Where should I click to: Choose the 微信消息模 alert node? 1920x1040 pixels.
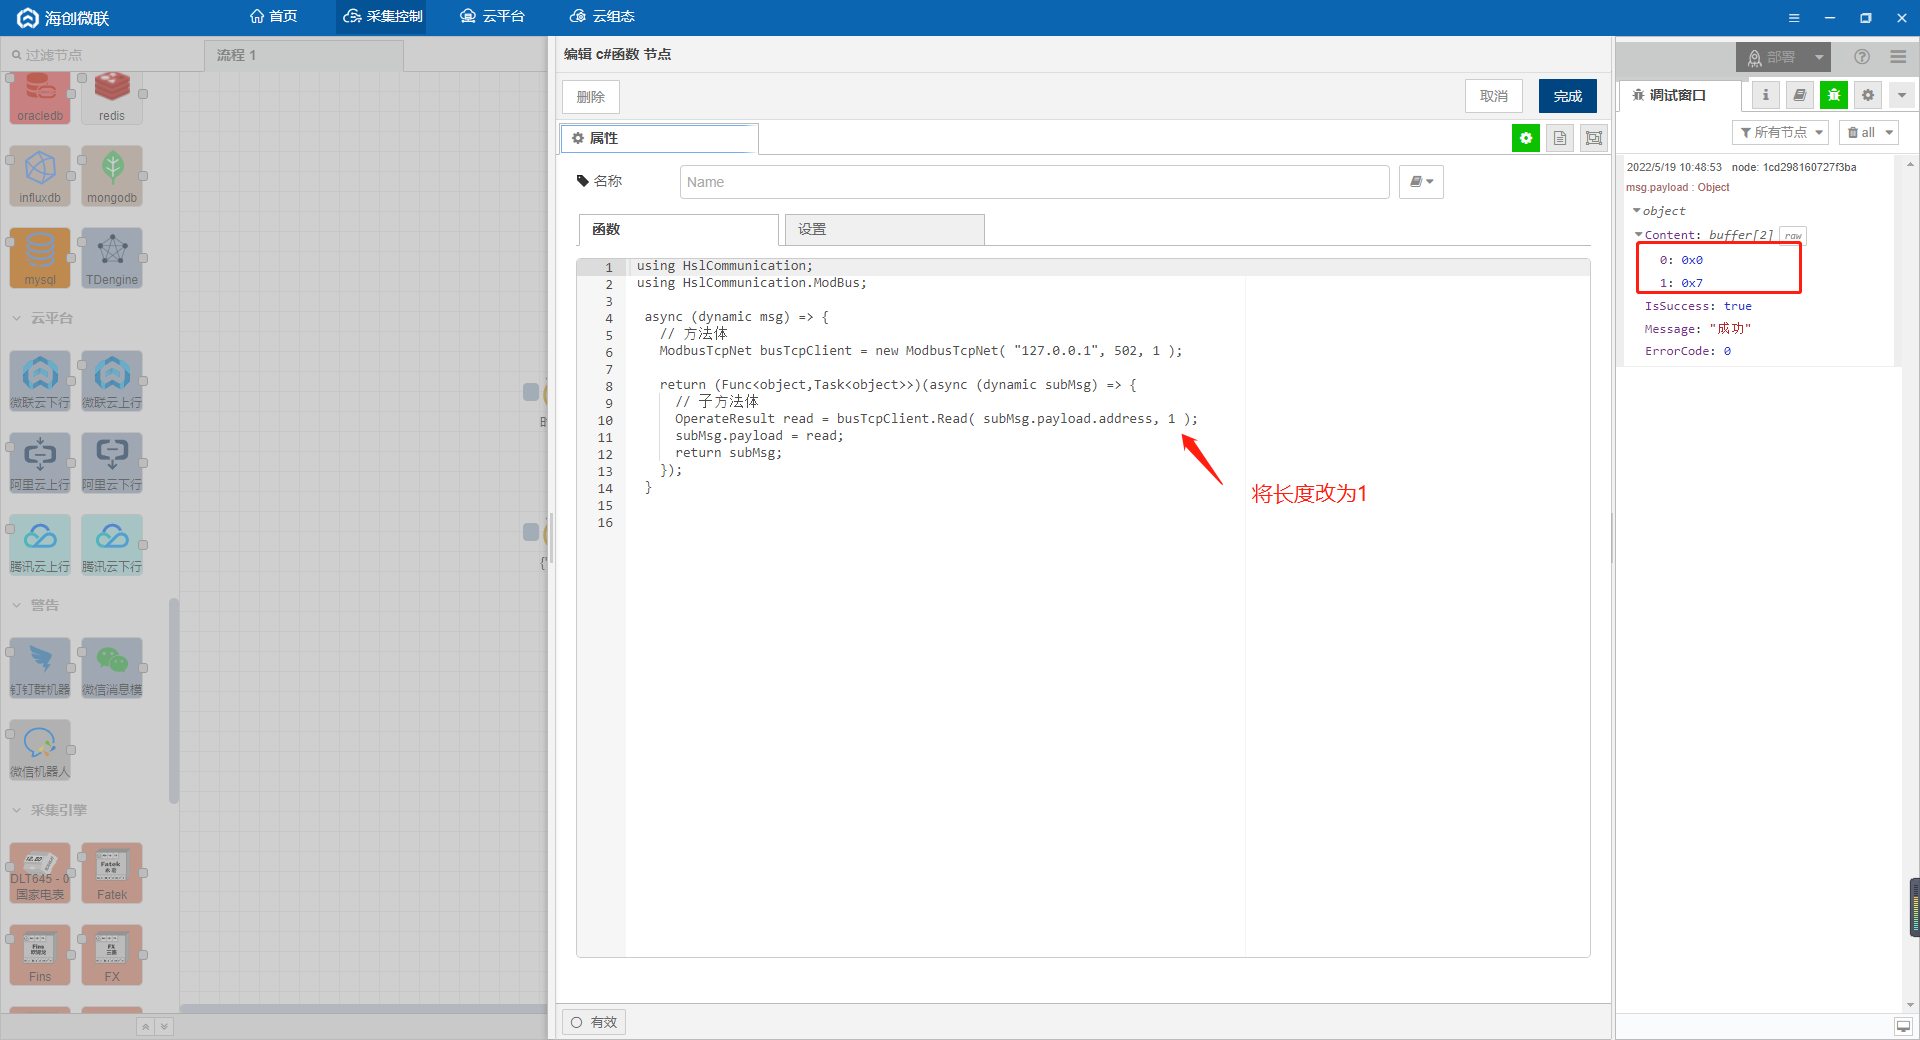(112, 668)
